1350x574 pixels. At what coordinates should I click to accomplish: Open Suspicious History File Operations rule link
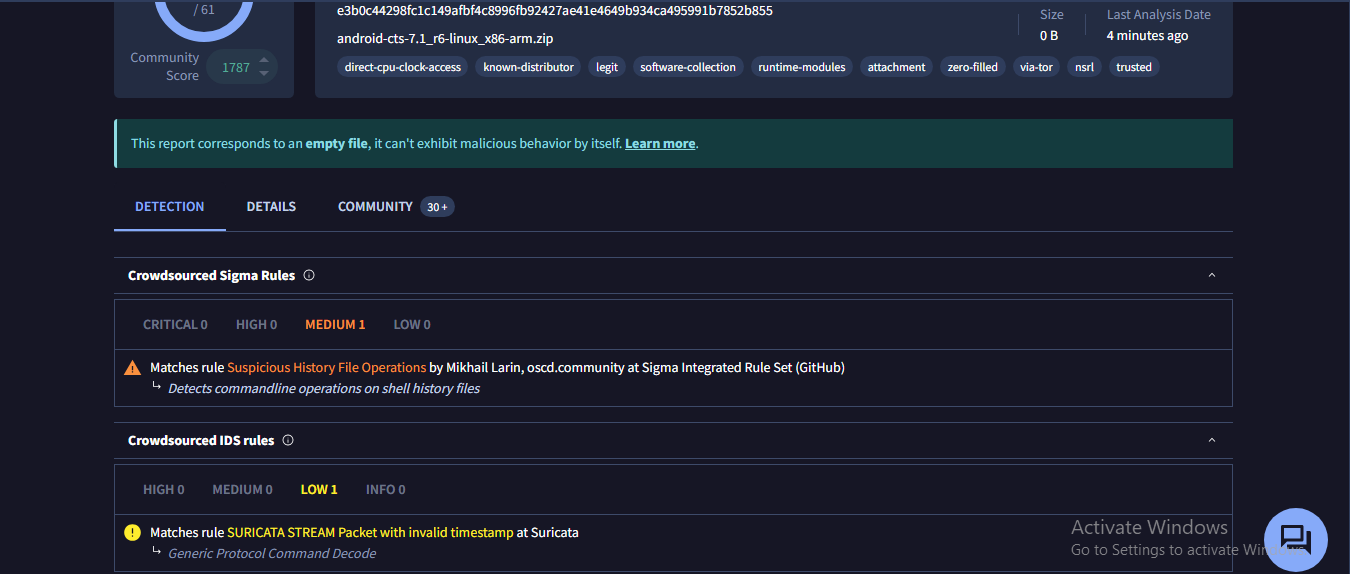coord(326,368)
